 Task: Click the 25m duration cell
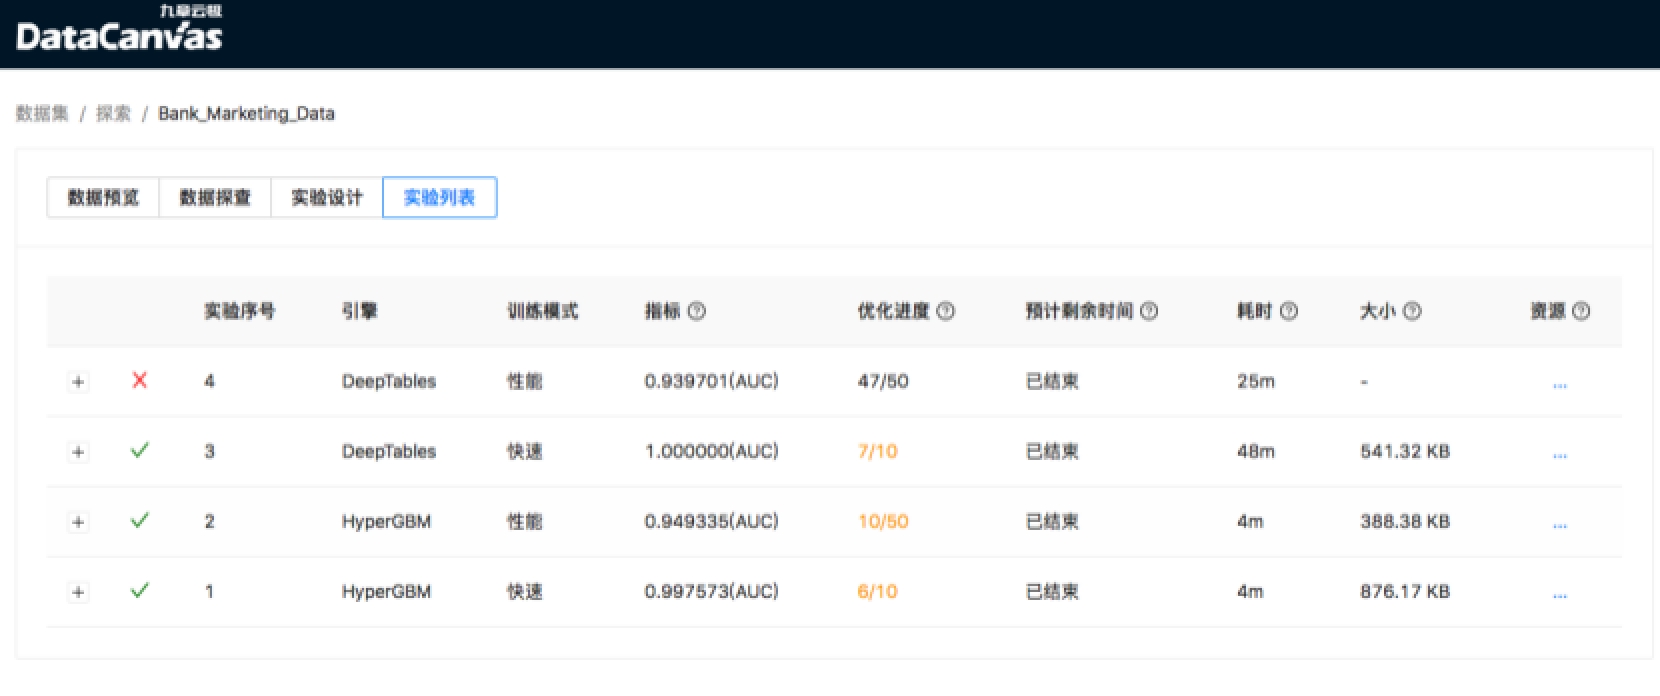1256,381
